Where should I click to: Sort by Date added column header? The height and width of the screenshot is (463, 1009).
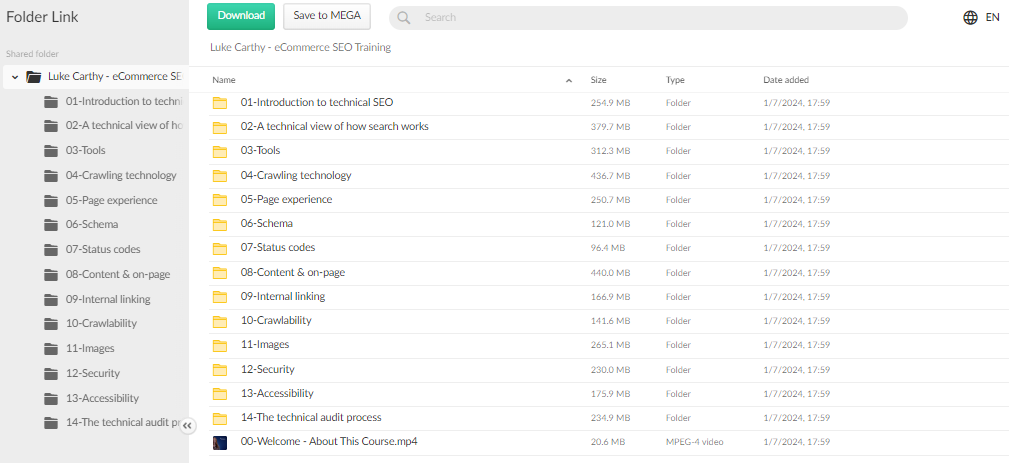pos(786,80)
